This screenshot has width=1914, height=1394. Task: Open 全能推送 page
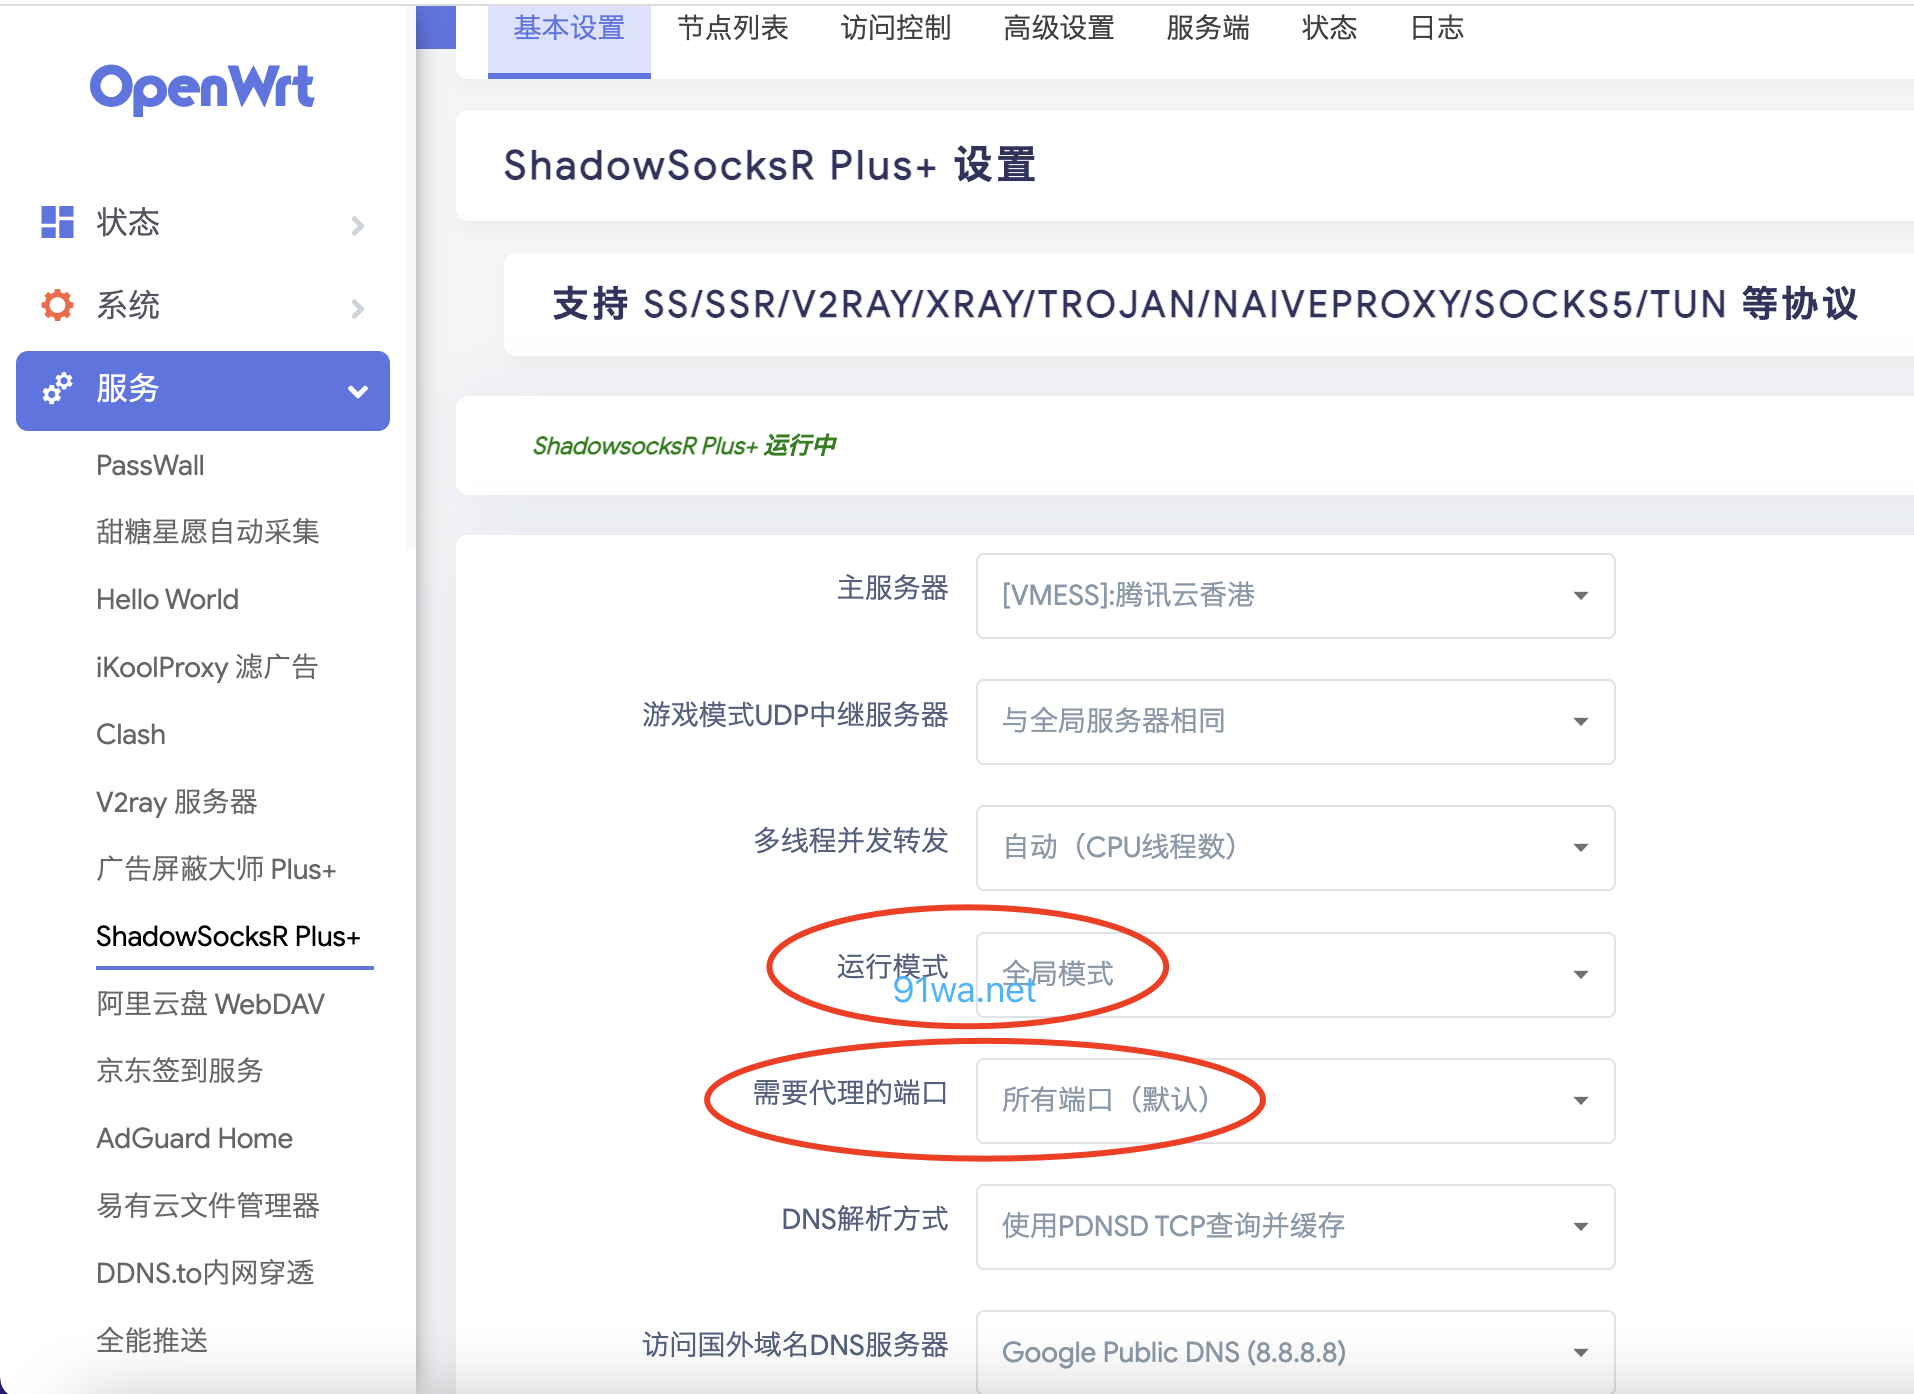(151, 1340)
